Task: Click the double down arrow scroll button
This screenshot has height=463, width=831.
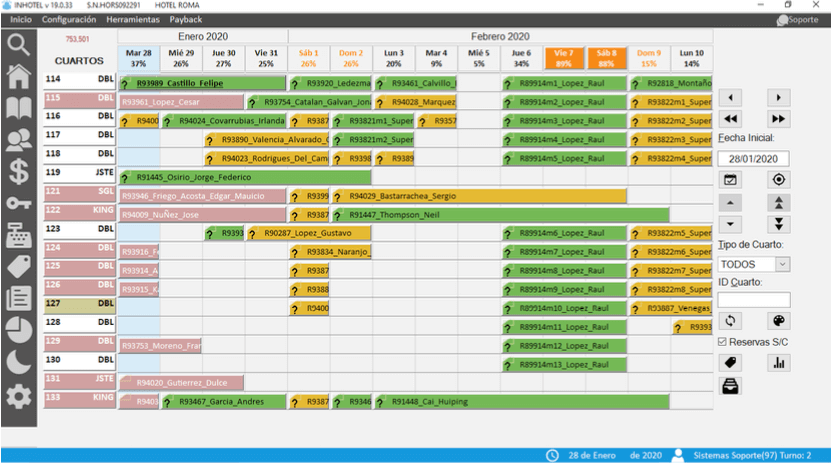Action: [x=776, y=223]
